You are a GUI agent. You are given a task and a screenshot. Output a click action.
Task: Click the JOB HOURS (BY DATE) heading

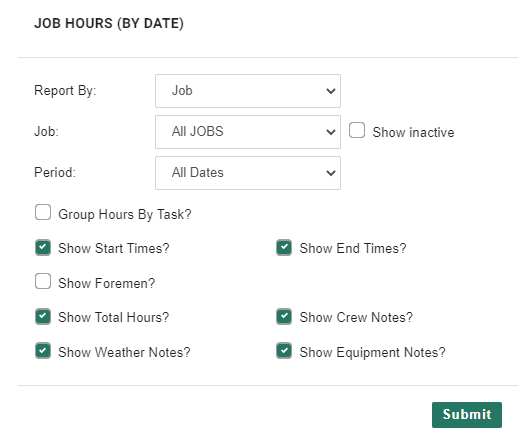[x=109, y=23]
